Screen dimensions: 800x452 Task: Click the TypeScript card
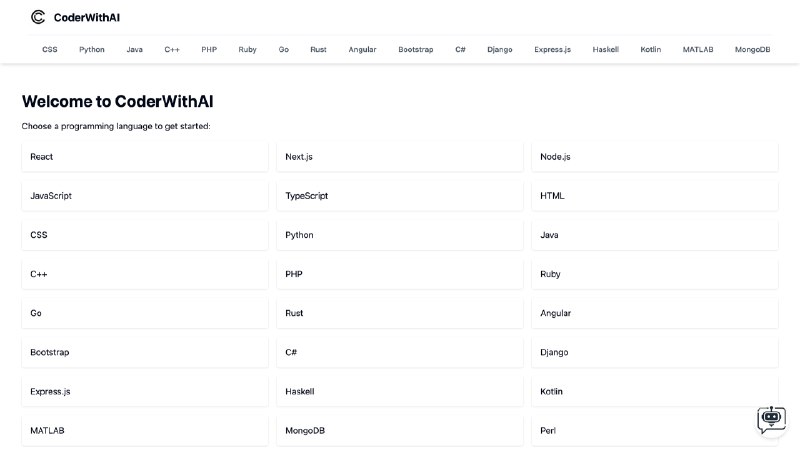[x=399, y=196]
